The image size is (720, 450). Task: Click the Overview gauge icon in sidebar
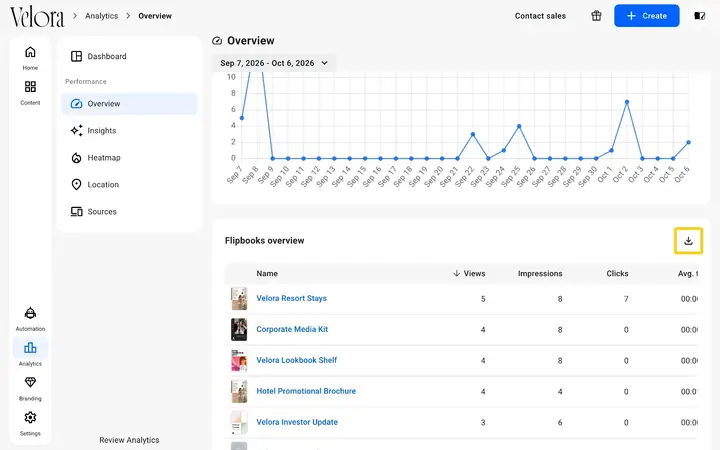[x=76, y=103]
